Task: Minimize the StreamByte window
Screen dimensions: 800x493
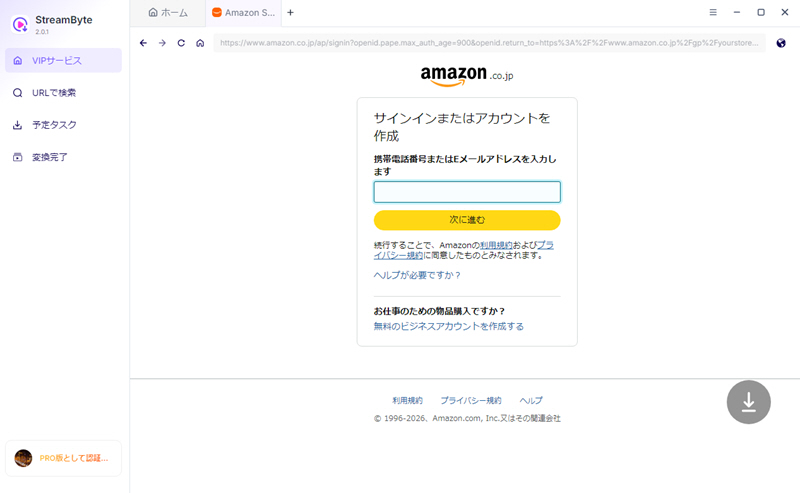Action: (x=737, y=12)
